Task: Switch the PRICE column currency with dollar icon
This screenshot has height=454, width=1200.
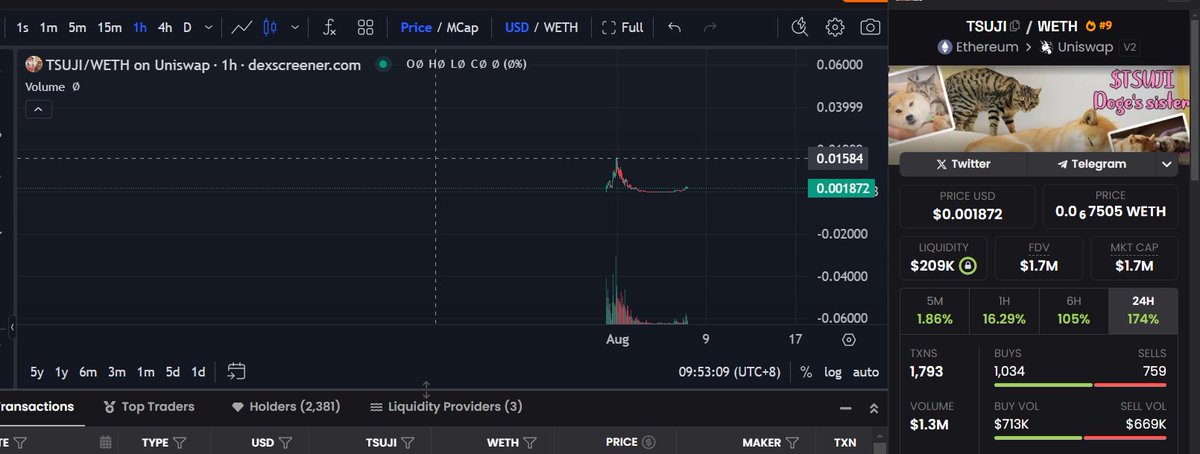Action: pos(649,442)
